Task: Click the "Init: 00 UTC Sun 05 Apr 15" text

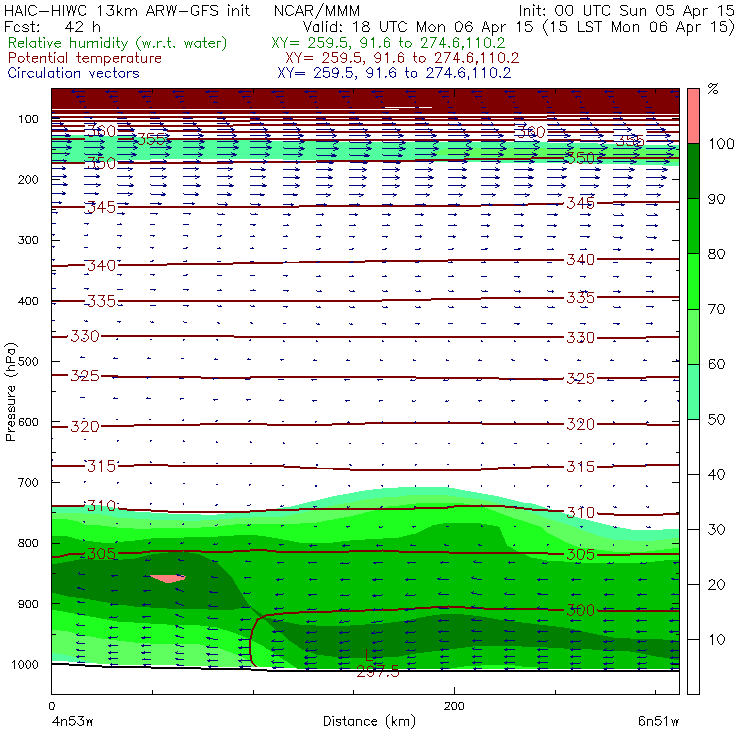Action: 626,11
